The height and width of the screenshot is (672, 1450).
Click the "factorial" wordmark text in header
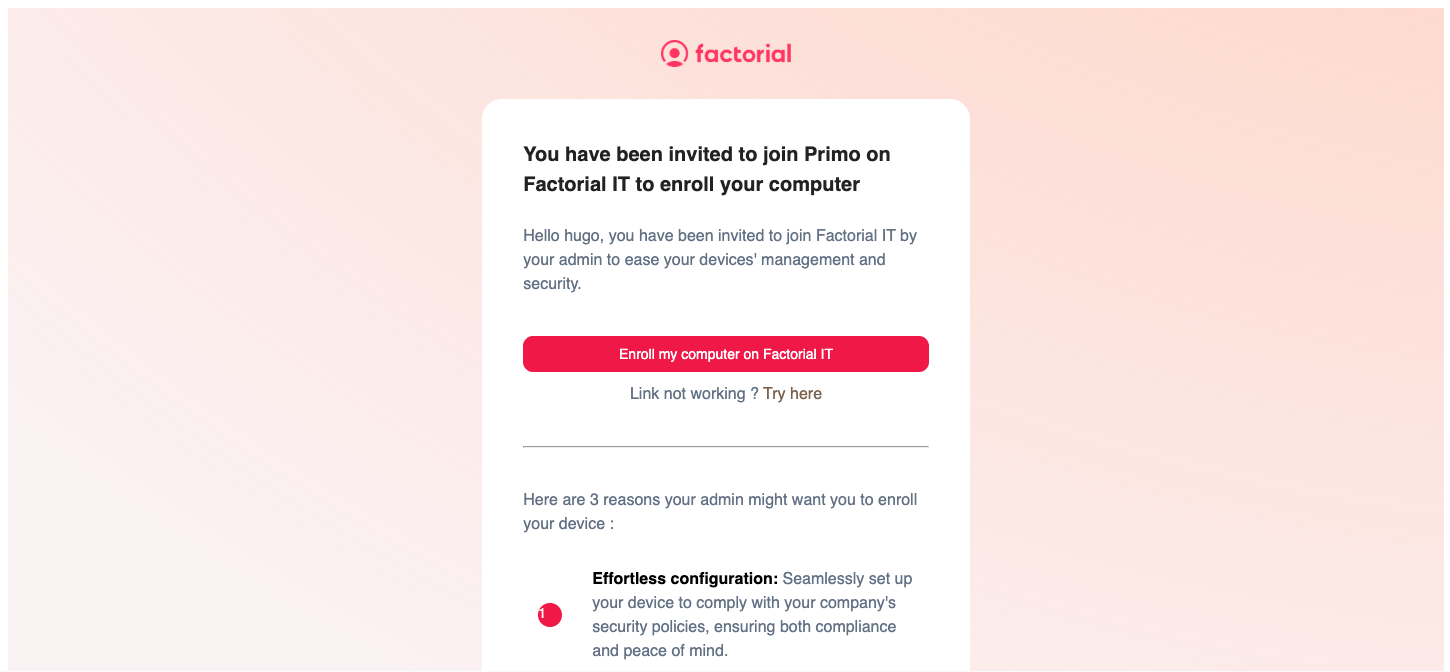coord(743,54)
